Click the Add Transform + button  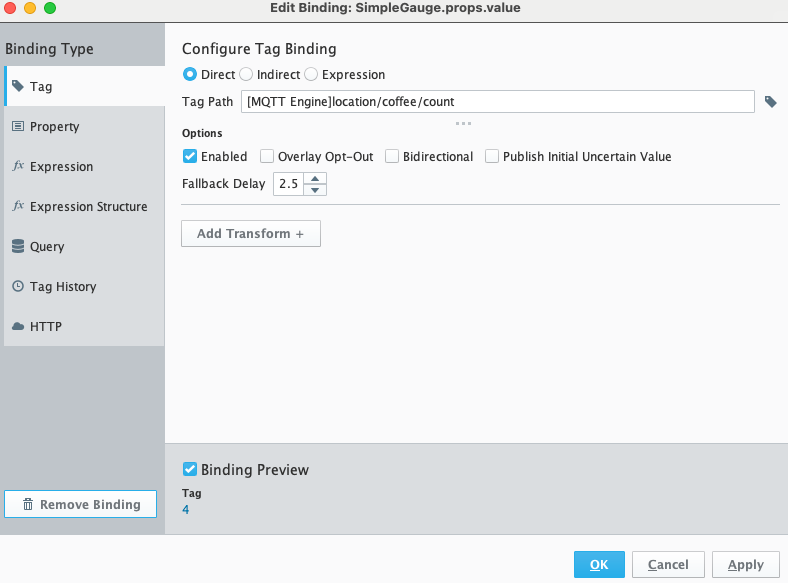point(251,234)
